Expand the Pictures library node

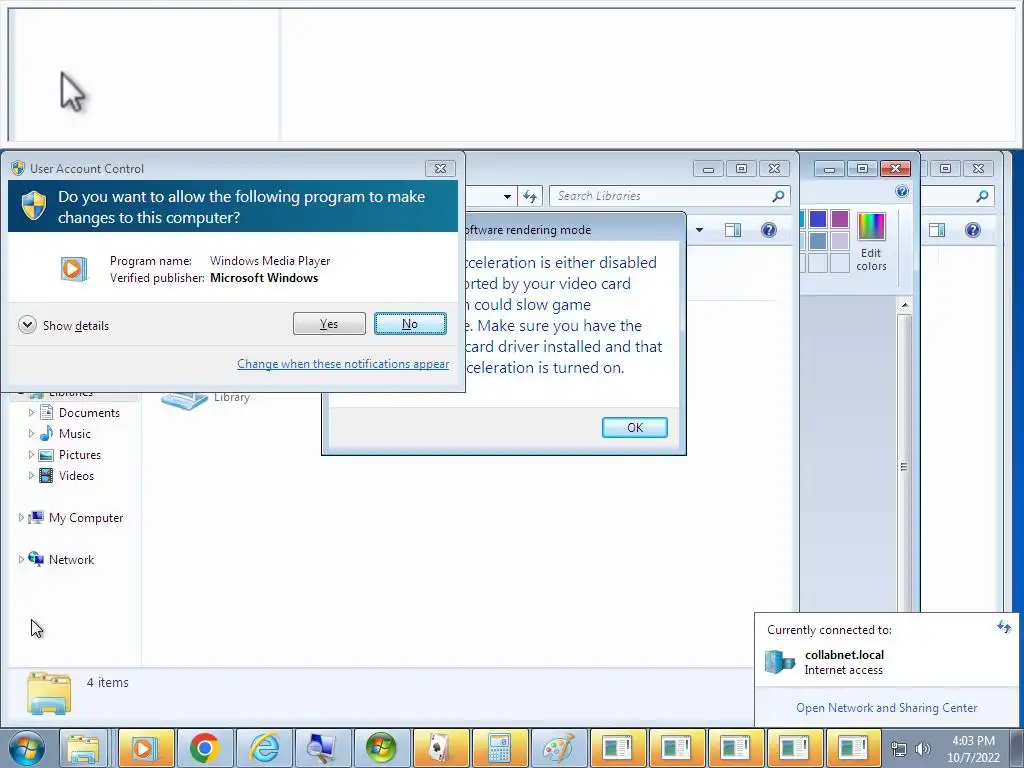pos(31,455)
